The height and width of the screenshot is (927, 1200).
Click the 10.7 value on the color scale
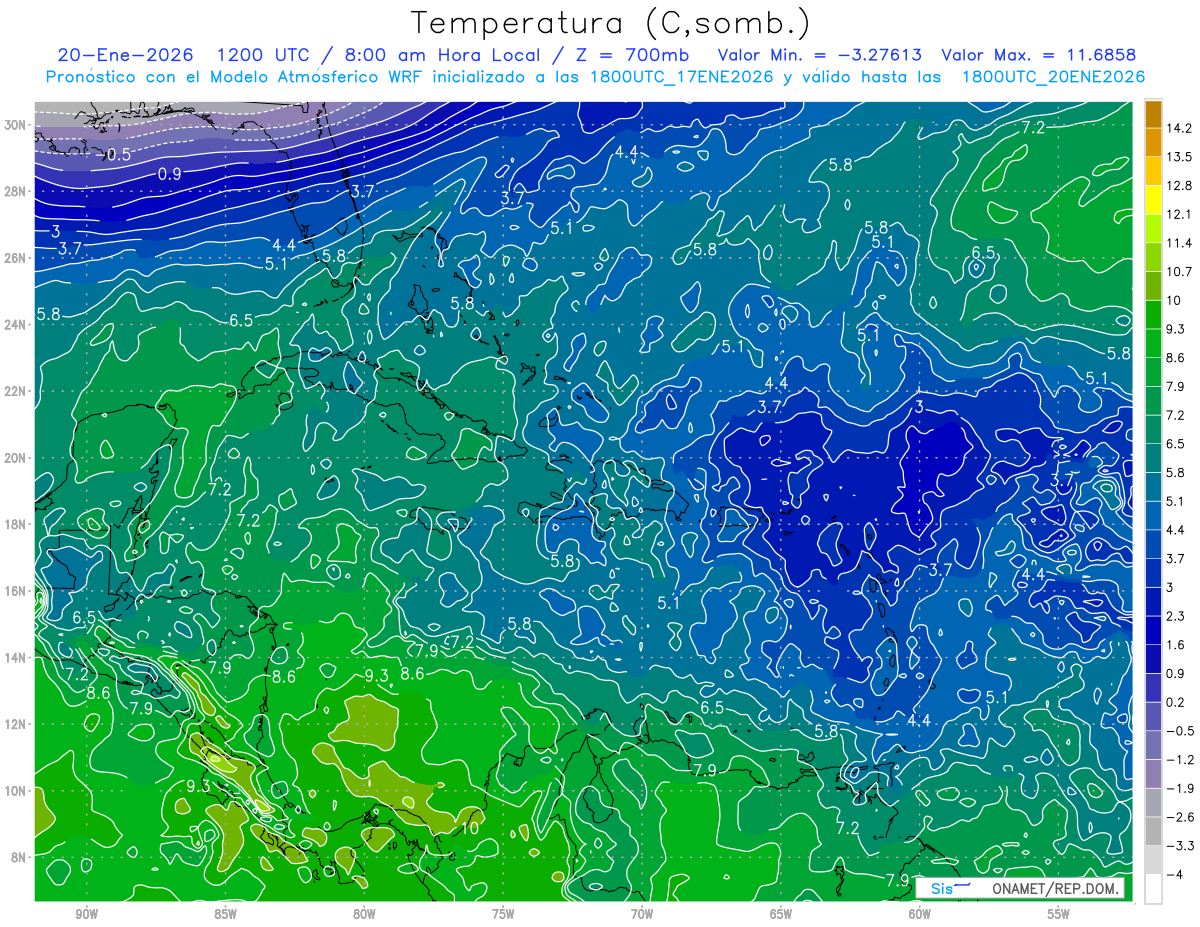(1179, 272)
